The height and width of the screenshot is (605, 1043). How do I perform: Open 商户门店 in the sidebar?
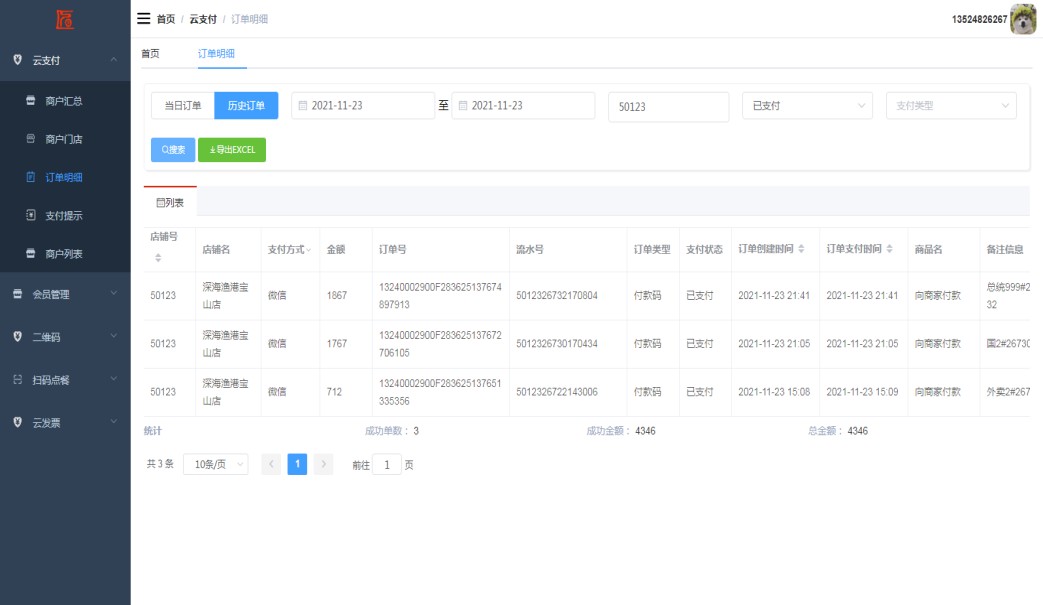(64, 139)
